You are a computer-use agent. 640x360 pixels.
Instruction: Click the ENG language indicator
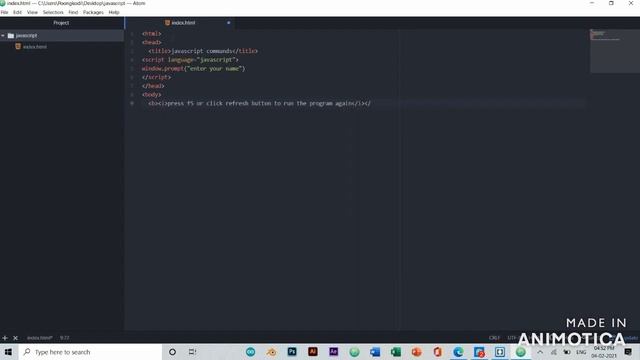(581, 352)
